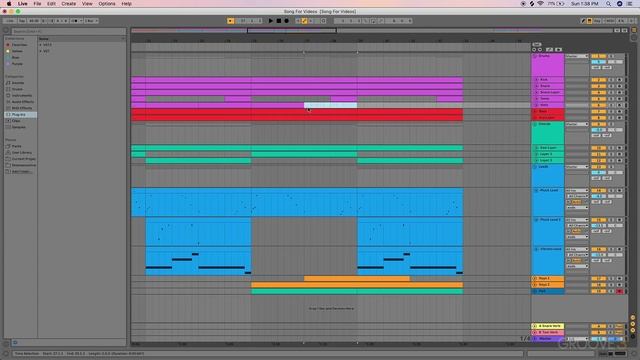Select the Plug-ins browser category
Viewport: 640px width, 360px height.
pyautogui.click(x=20, y=115)
